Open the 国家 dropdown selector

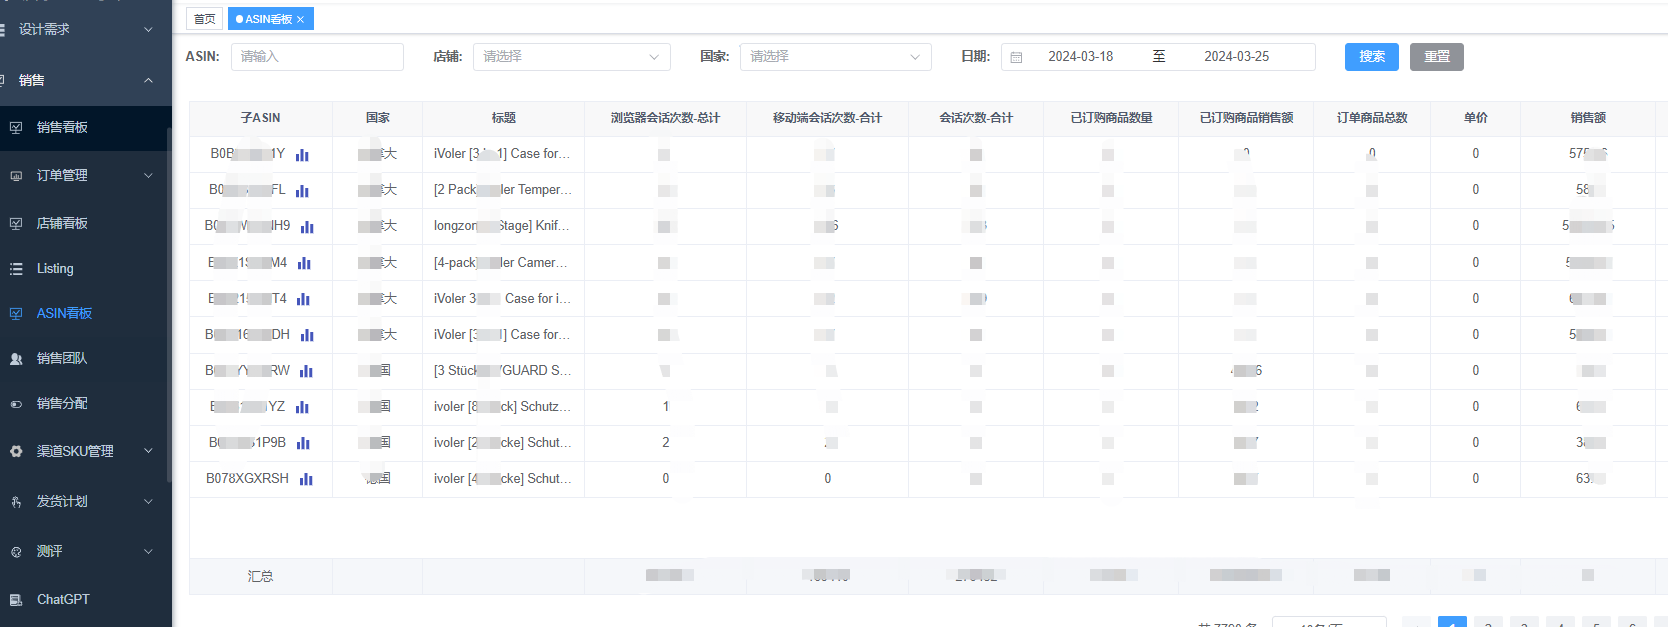835,57
